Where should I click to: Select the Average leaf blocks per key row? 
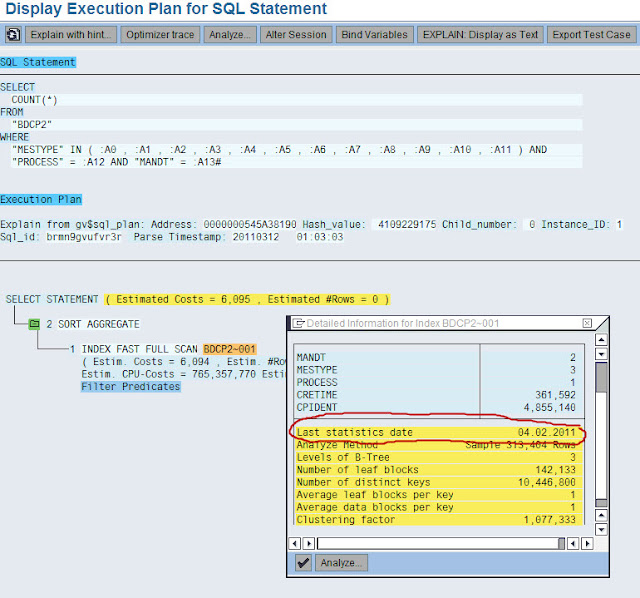[x=438, y=495]
